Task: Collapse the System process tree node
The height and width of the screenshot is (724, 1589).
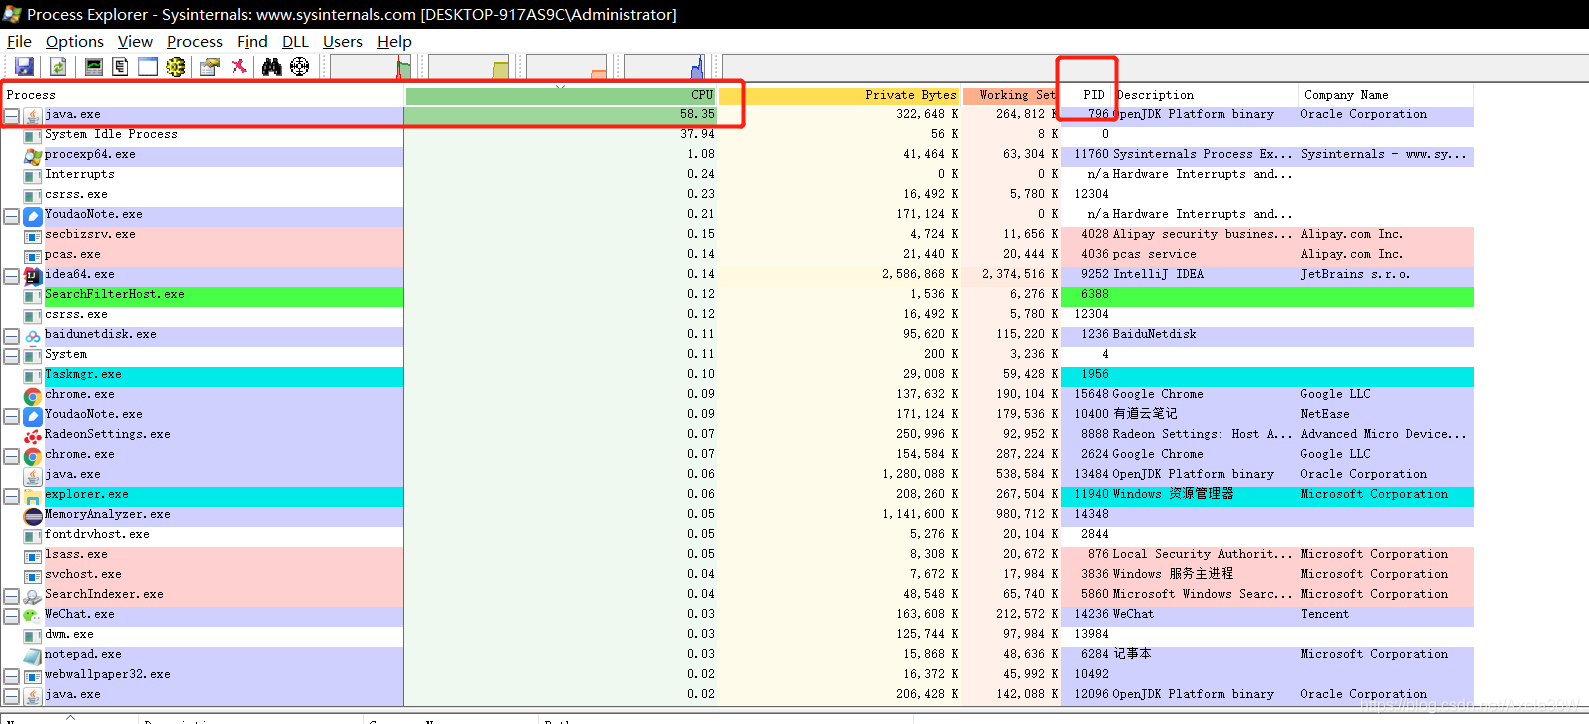Action: [x=11, y=356]
